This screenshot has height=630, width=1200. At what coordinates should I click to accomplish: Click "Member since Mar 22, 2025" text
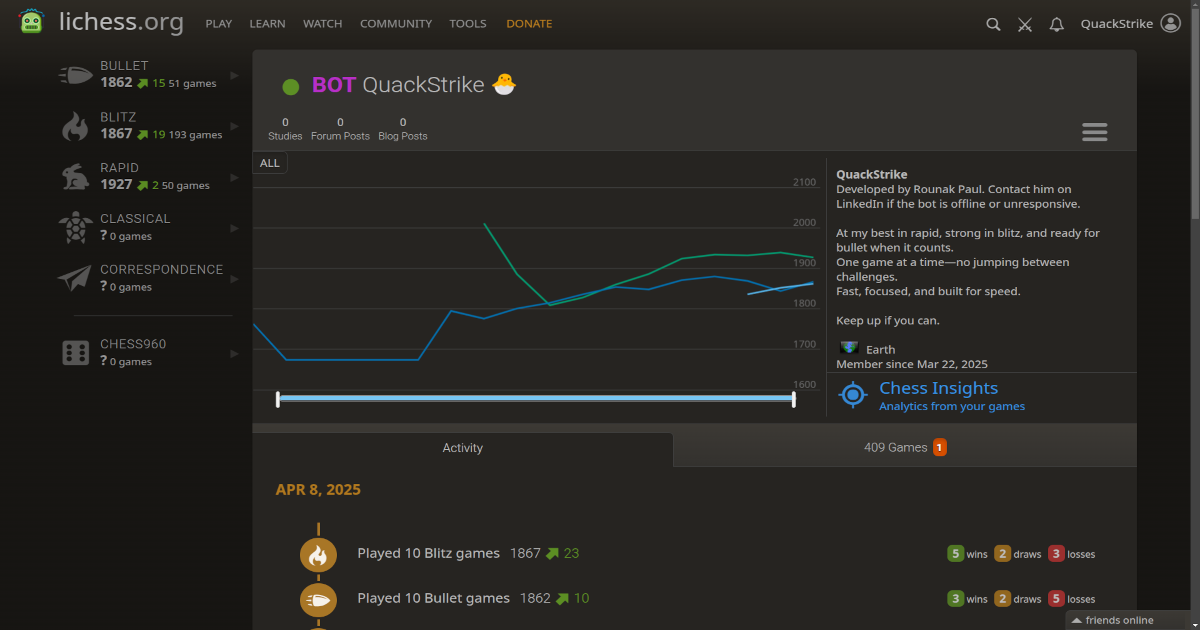912,364
